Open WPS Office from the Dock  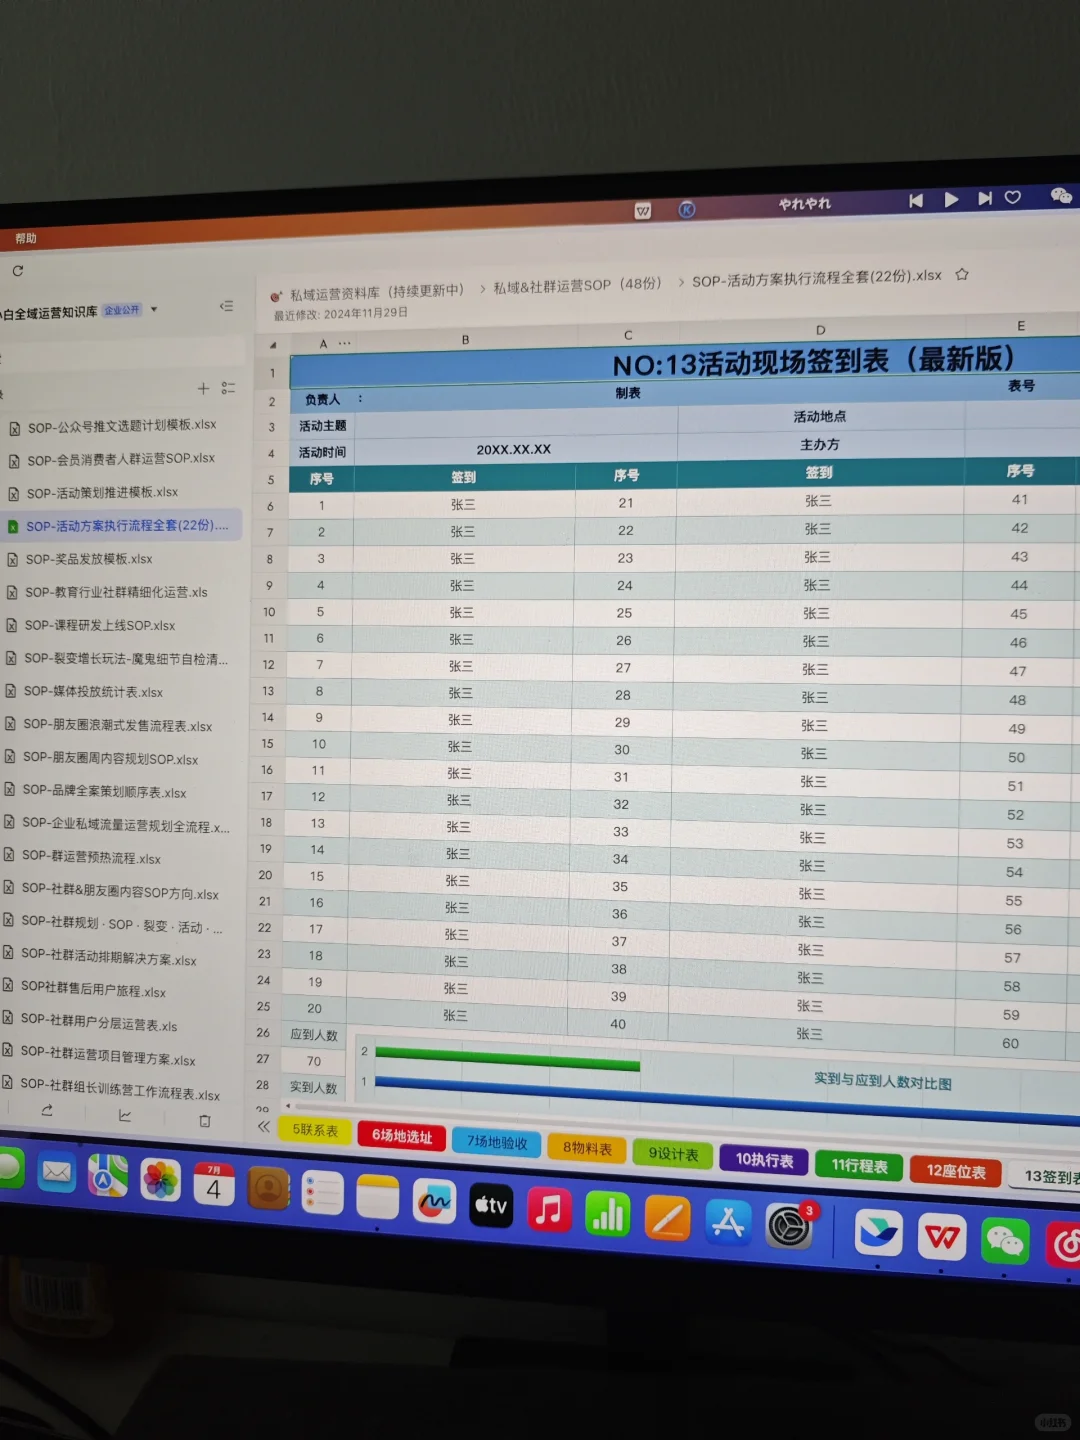941,1238
